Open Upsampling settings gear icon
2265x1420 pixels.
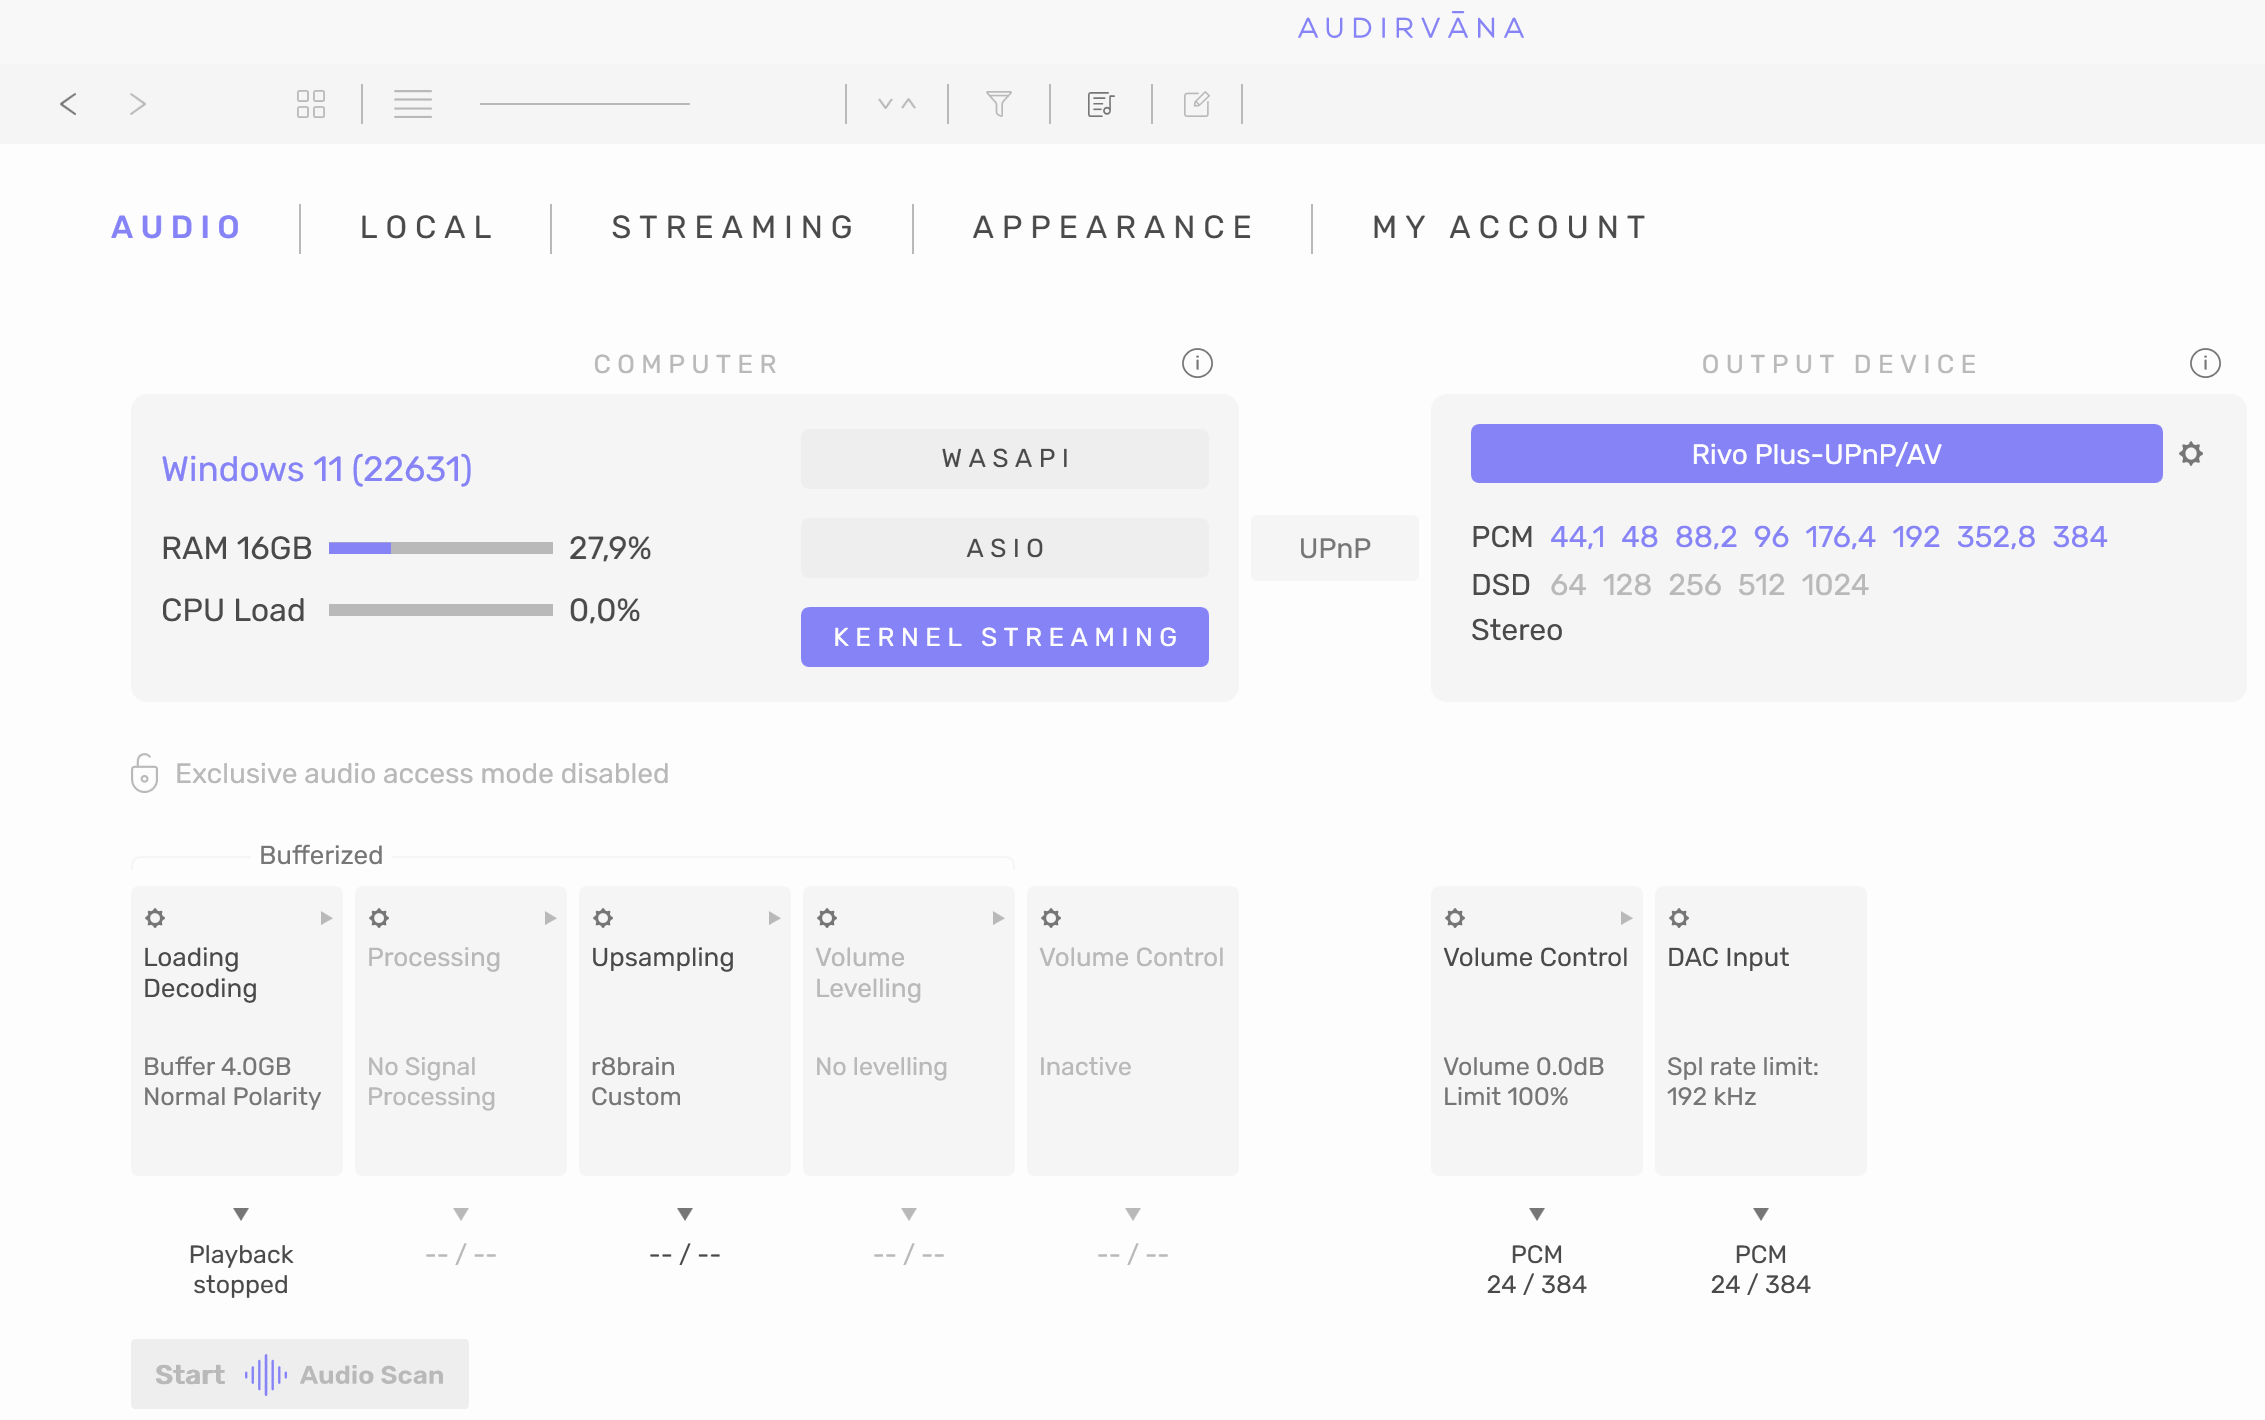point(603,918)
